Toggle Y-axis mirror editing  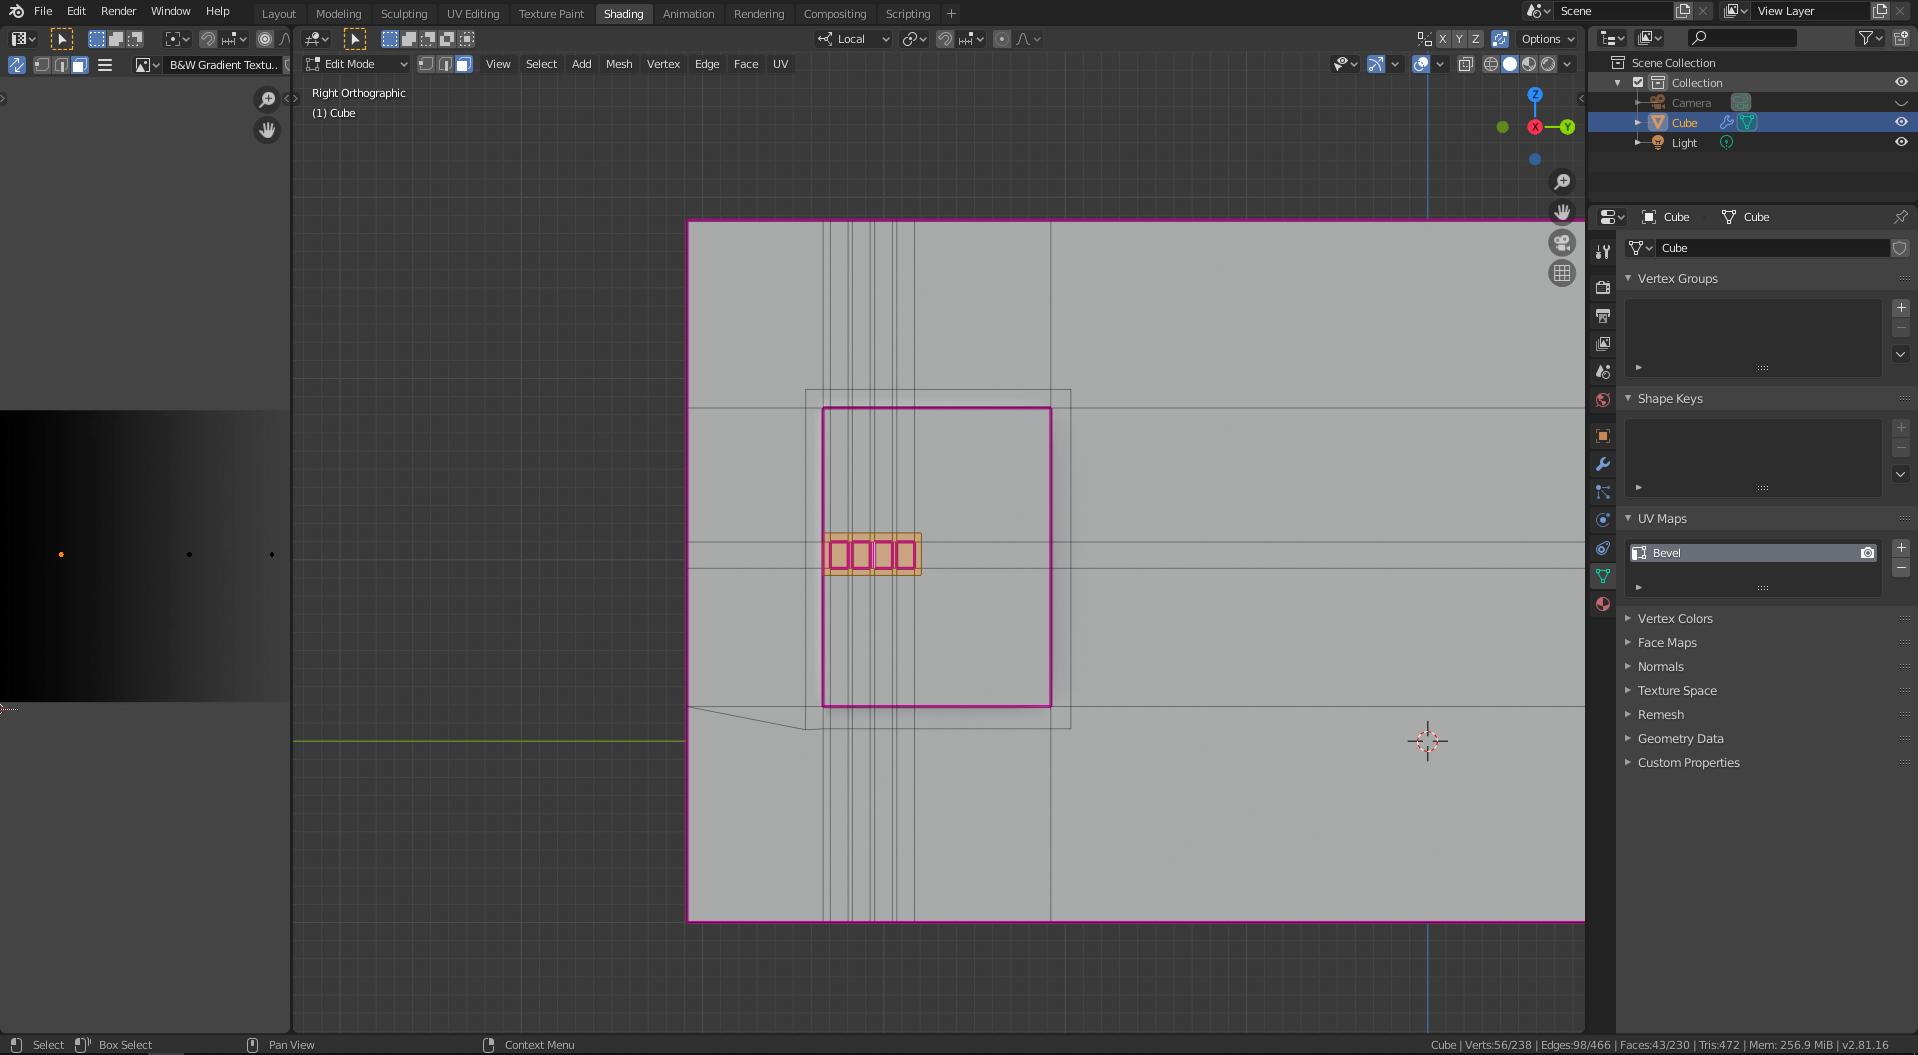1459,39
